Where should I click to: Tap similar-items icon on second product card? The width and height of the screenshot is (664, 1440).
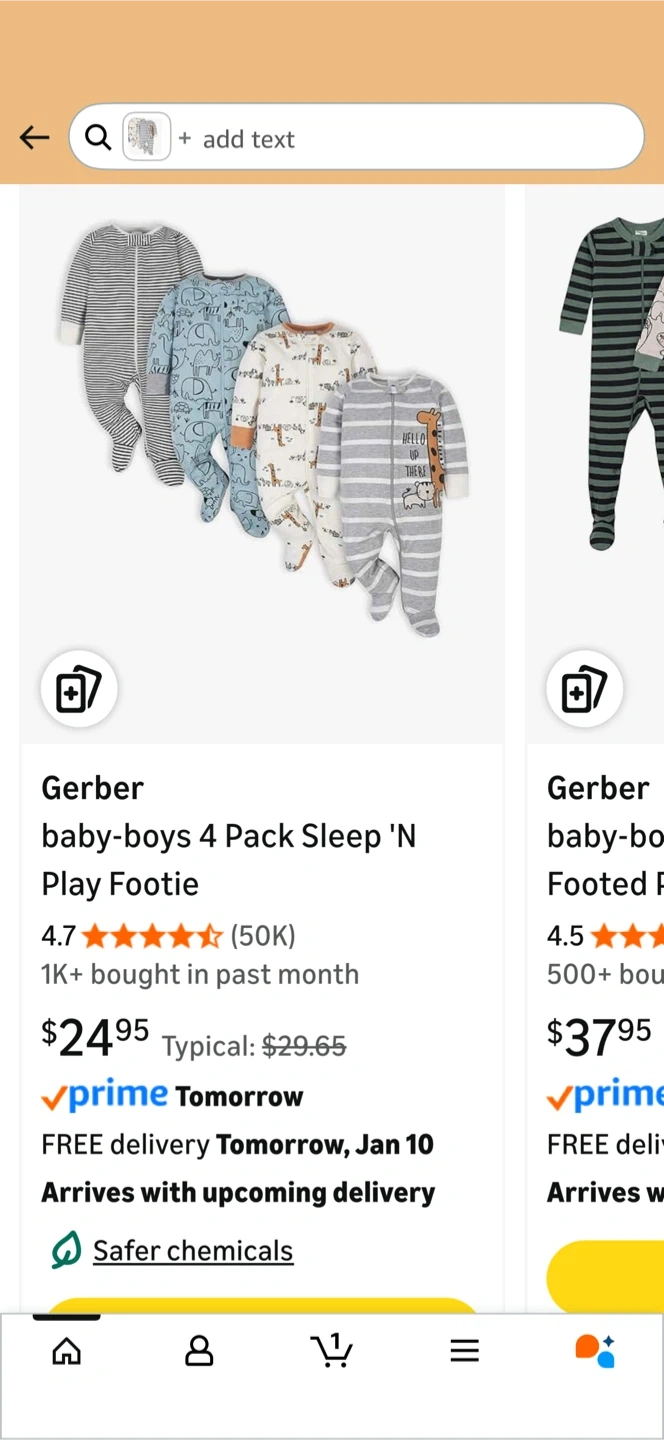point(585,689)
